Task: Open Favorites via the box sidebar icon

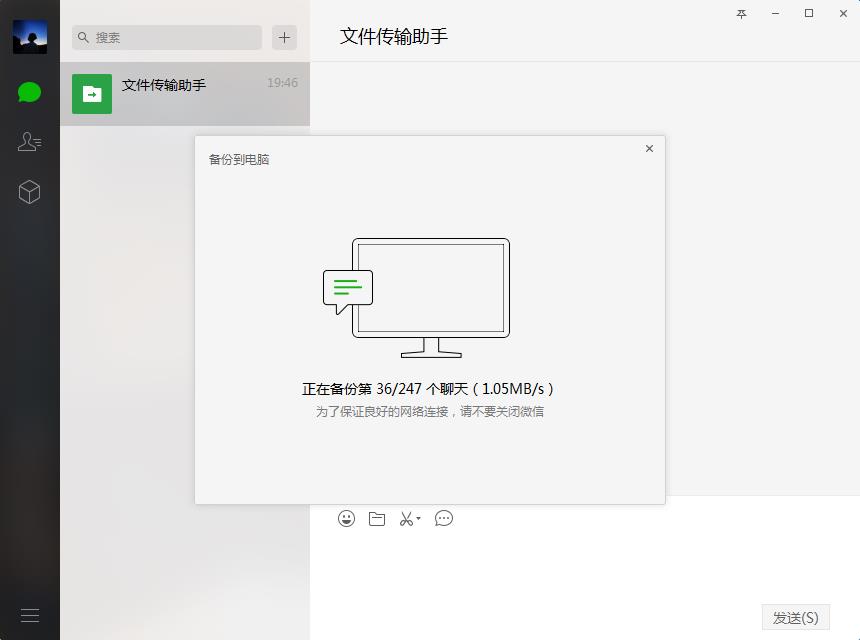Action: (x=29, y=191)
